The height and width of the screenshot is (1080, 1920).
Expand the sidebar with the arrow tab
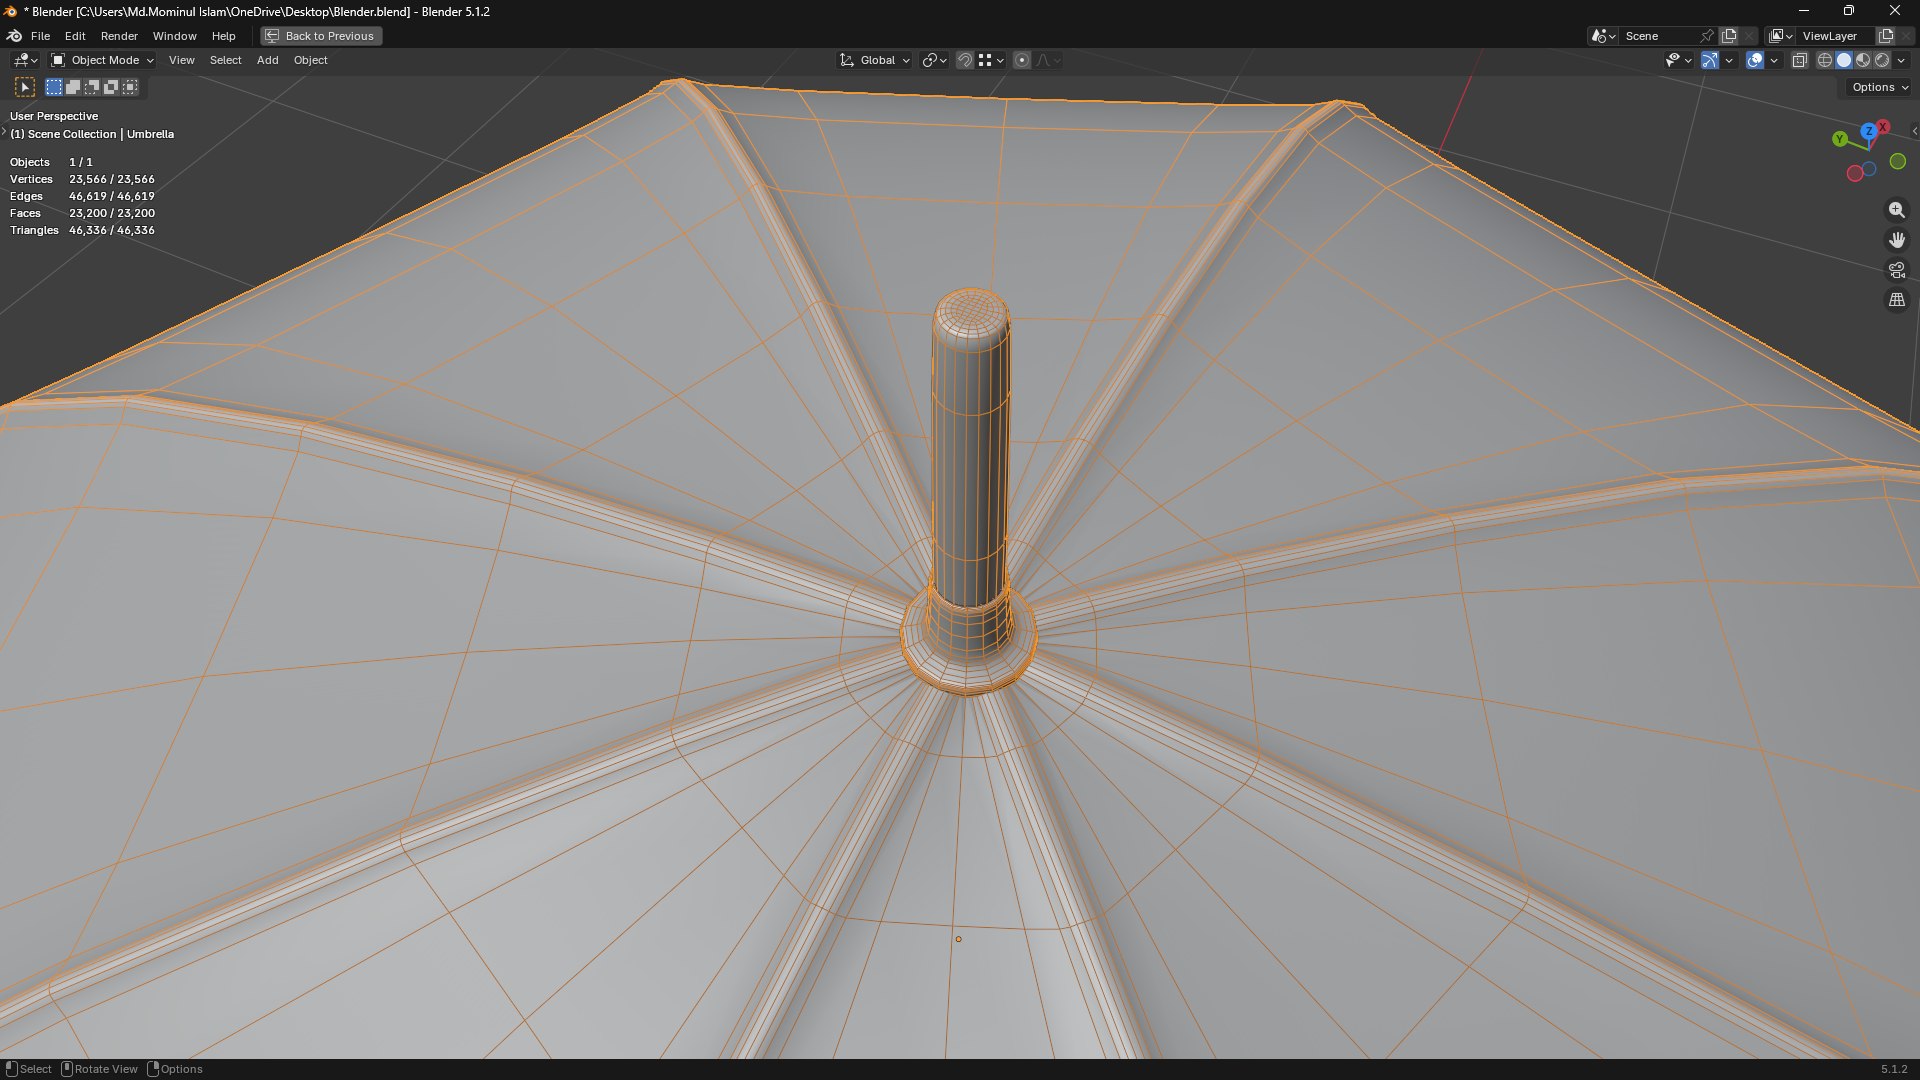(1914, 131)
